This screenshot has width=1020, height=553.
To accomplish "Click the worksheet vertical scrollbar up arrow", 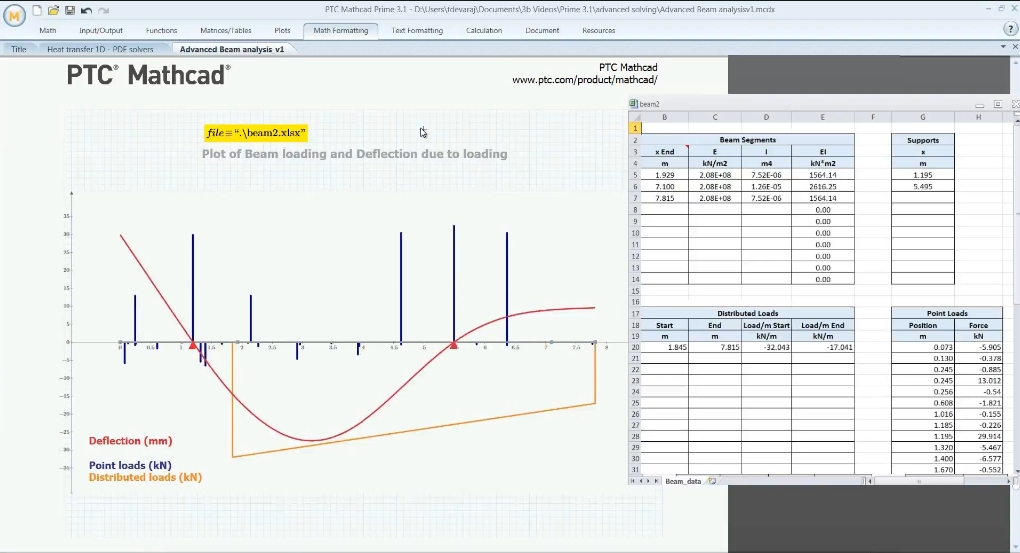I will [1016, 61].
